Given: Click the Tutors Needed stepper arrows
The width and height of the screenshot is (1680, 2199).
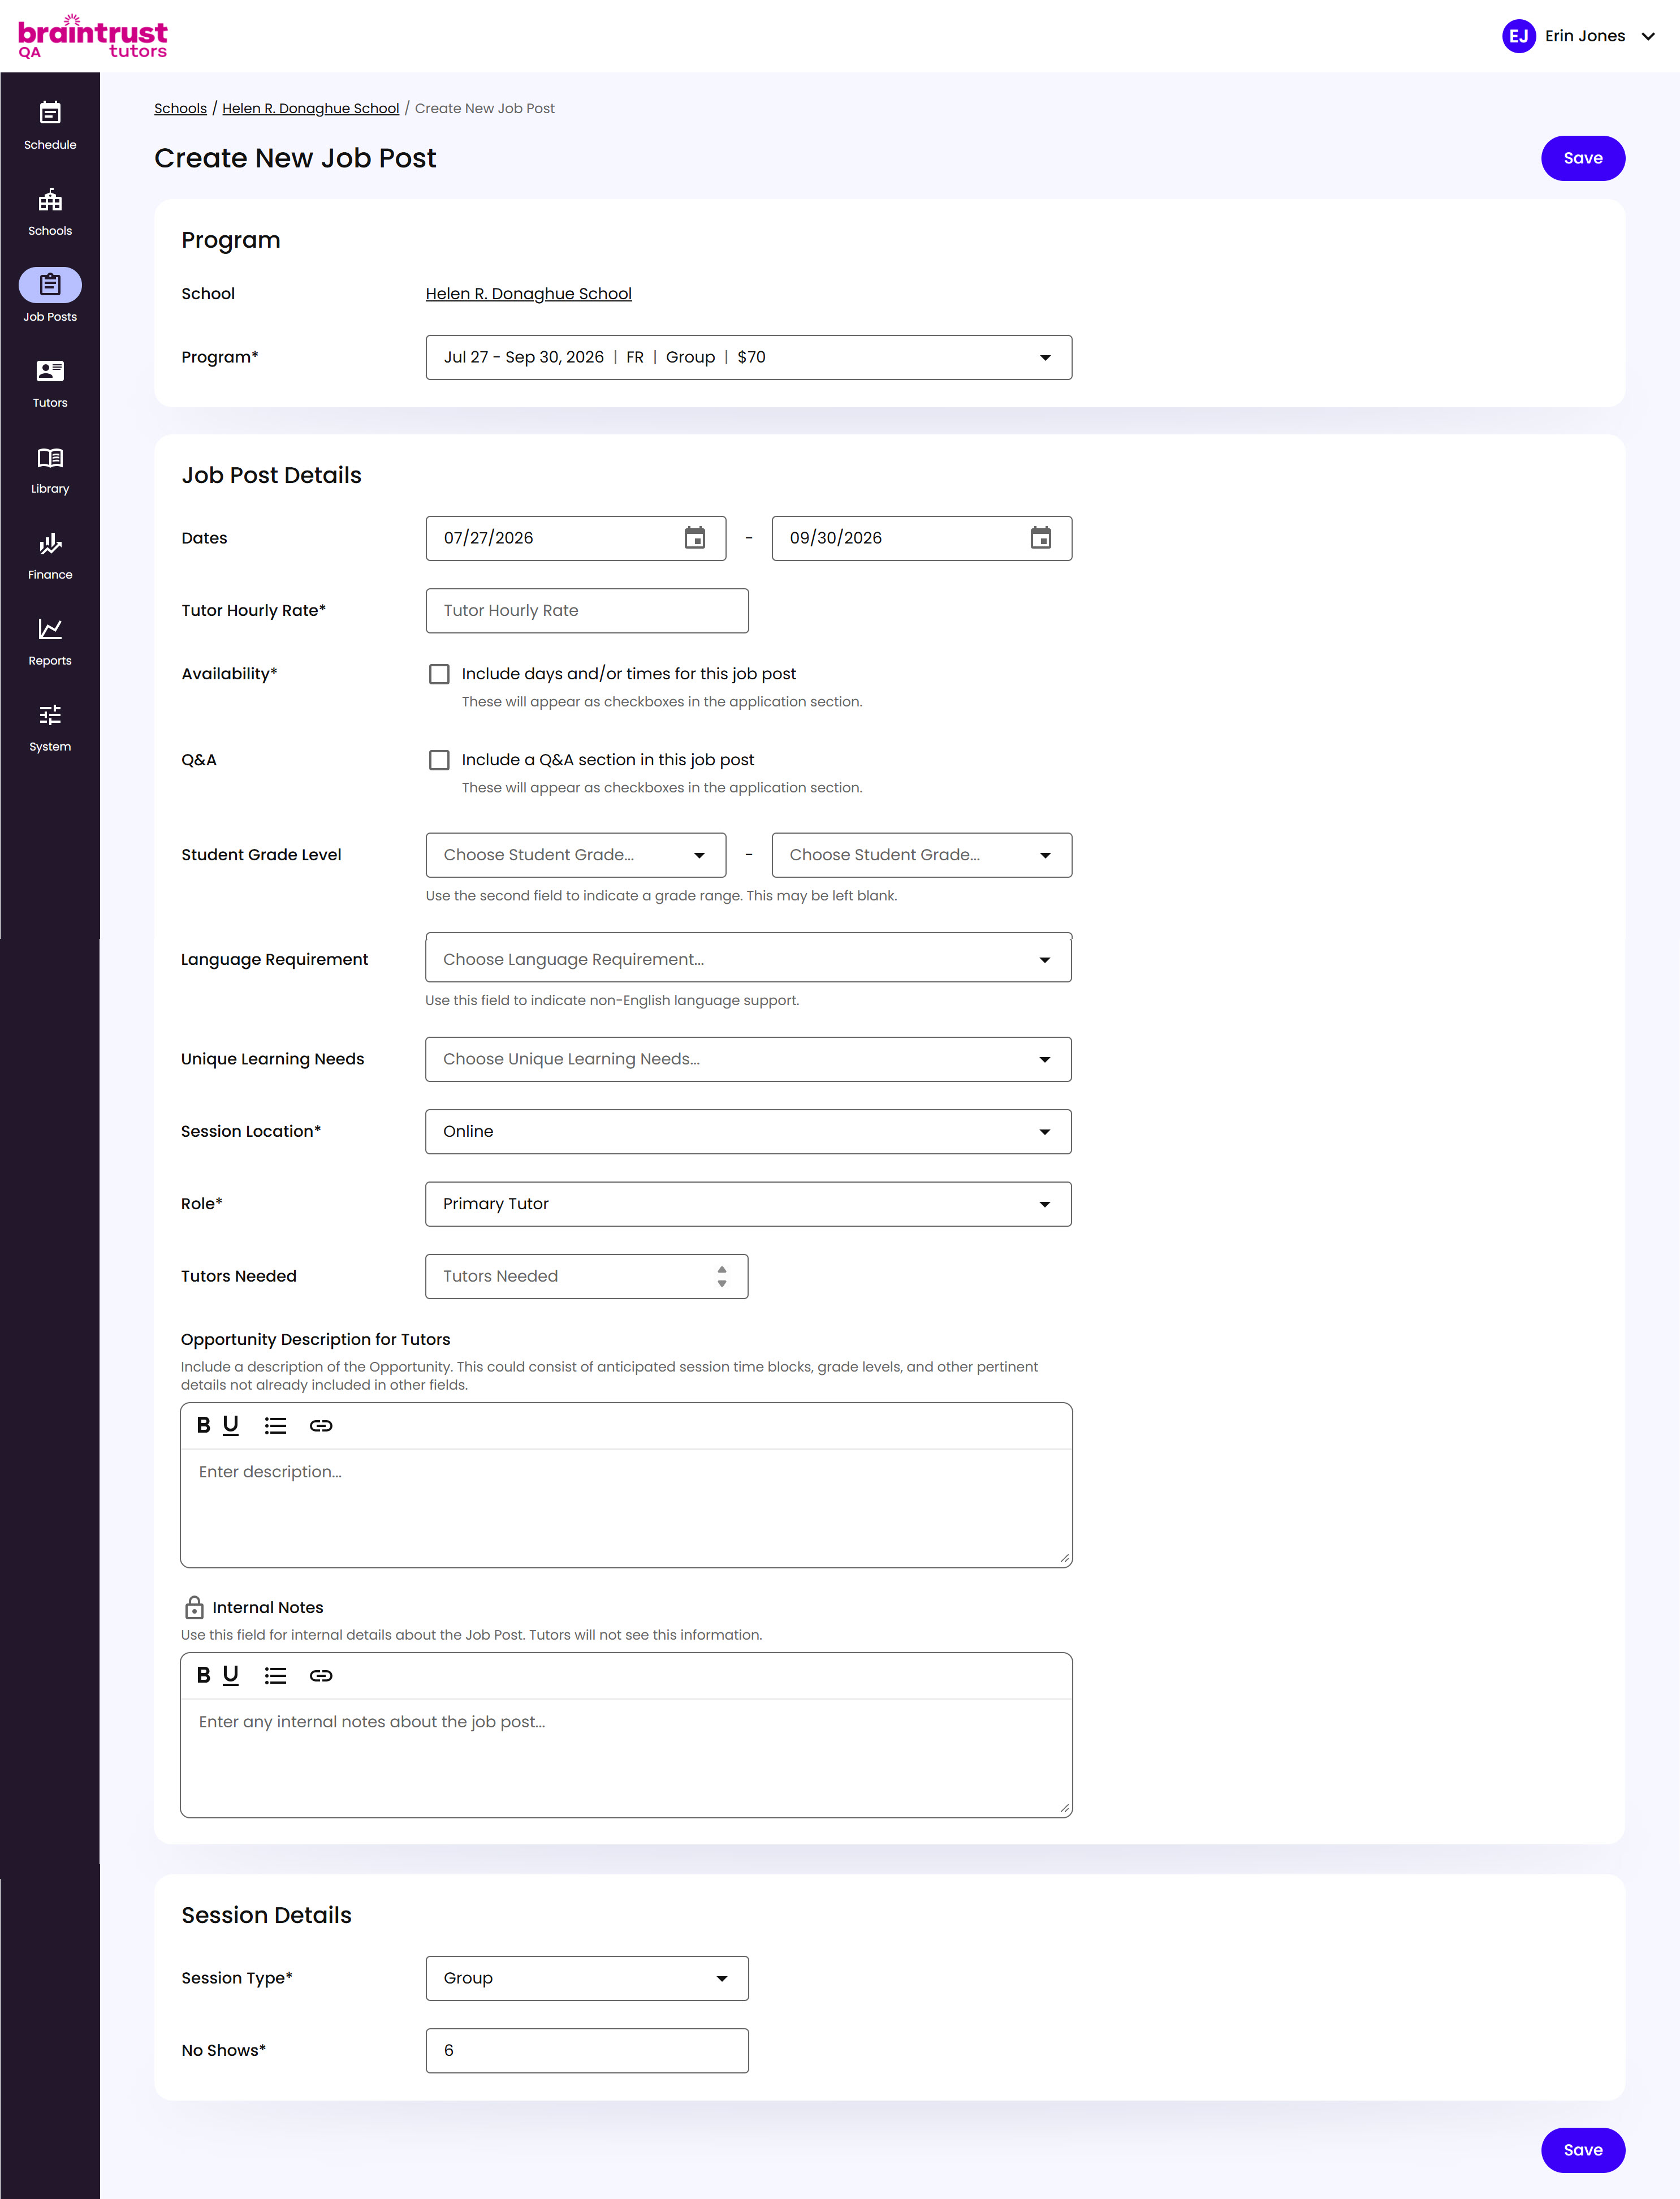Looking at the screenshot, I should click(x=722, y=1276).
